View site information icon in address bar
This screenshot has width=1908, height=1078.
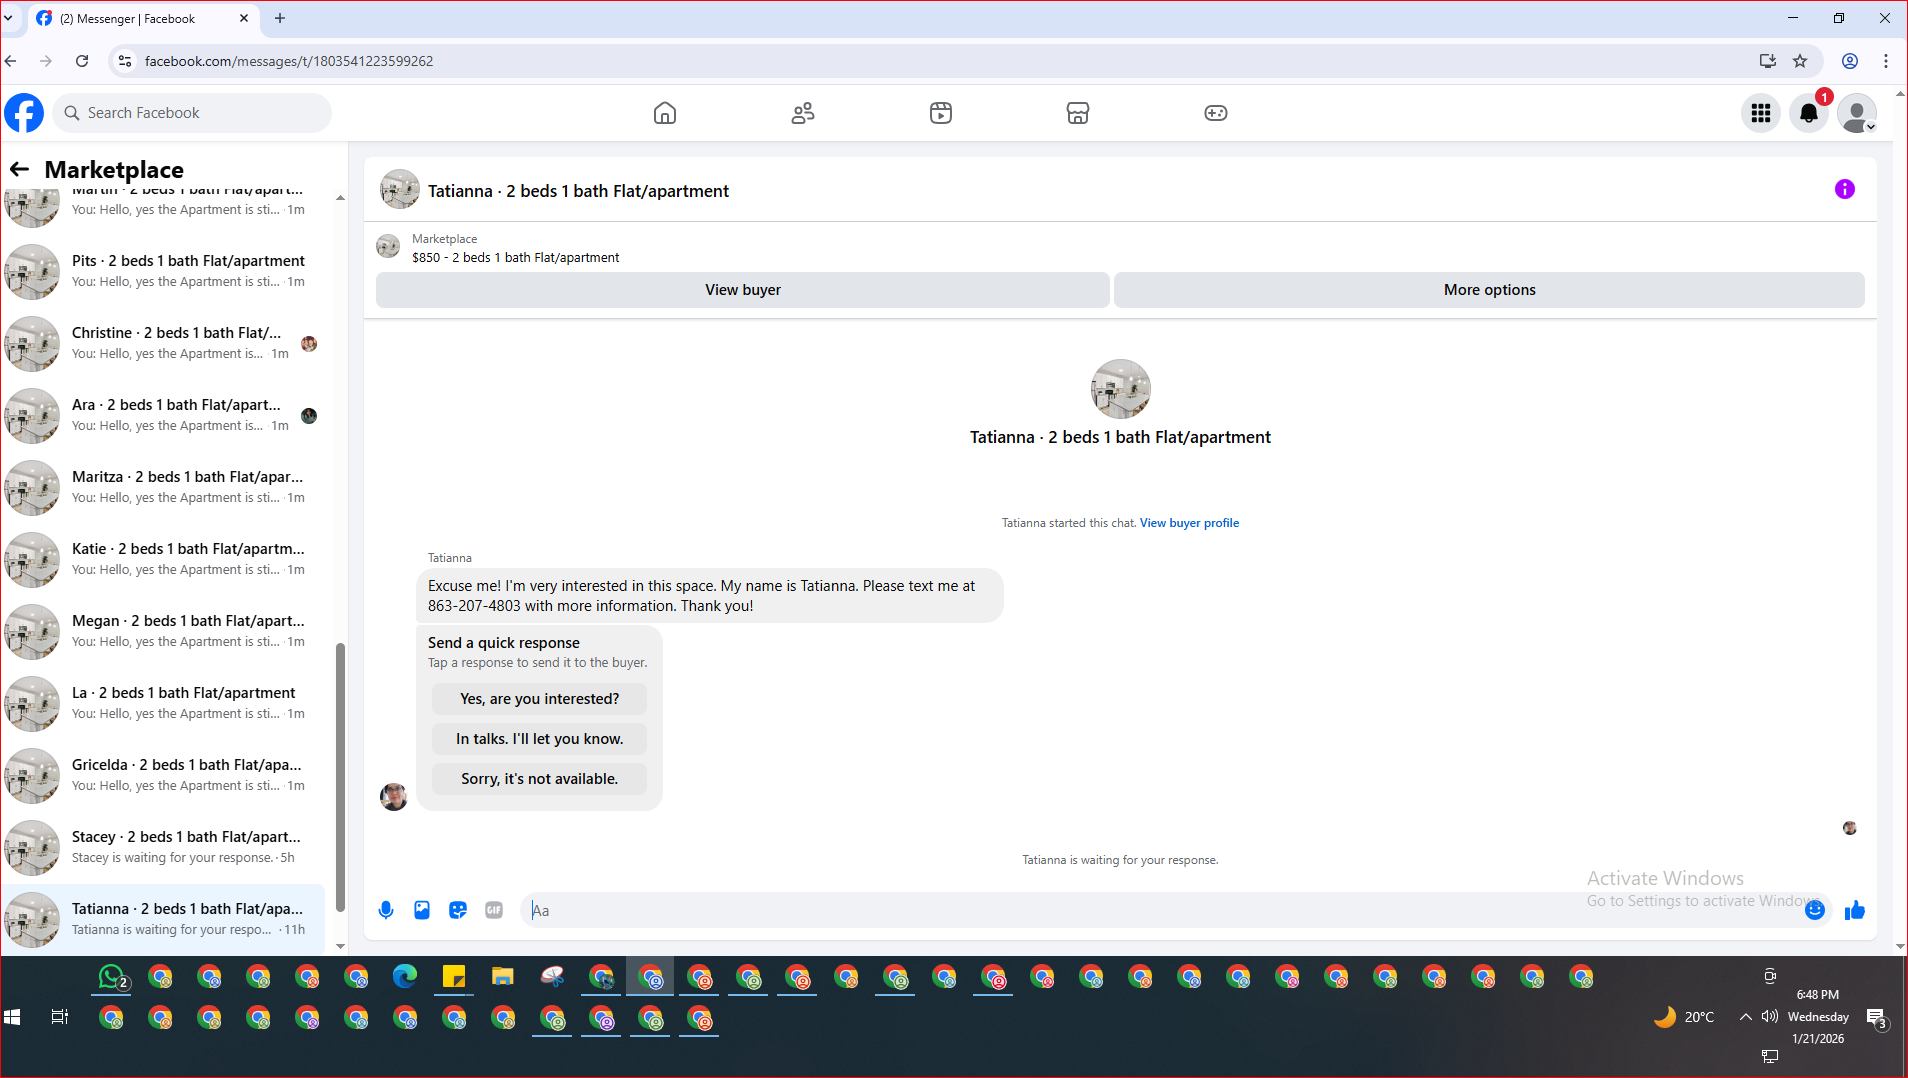point(124,61)
